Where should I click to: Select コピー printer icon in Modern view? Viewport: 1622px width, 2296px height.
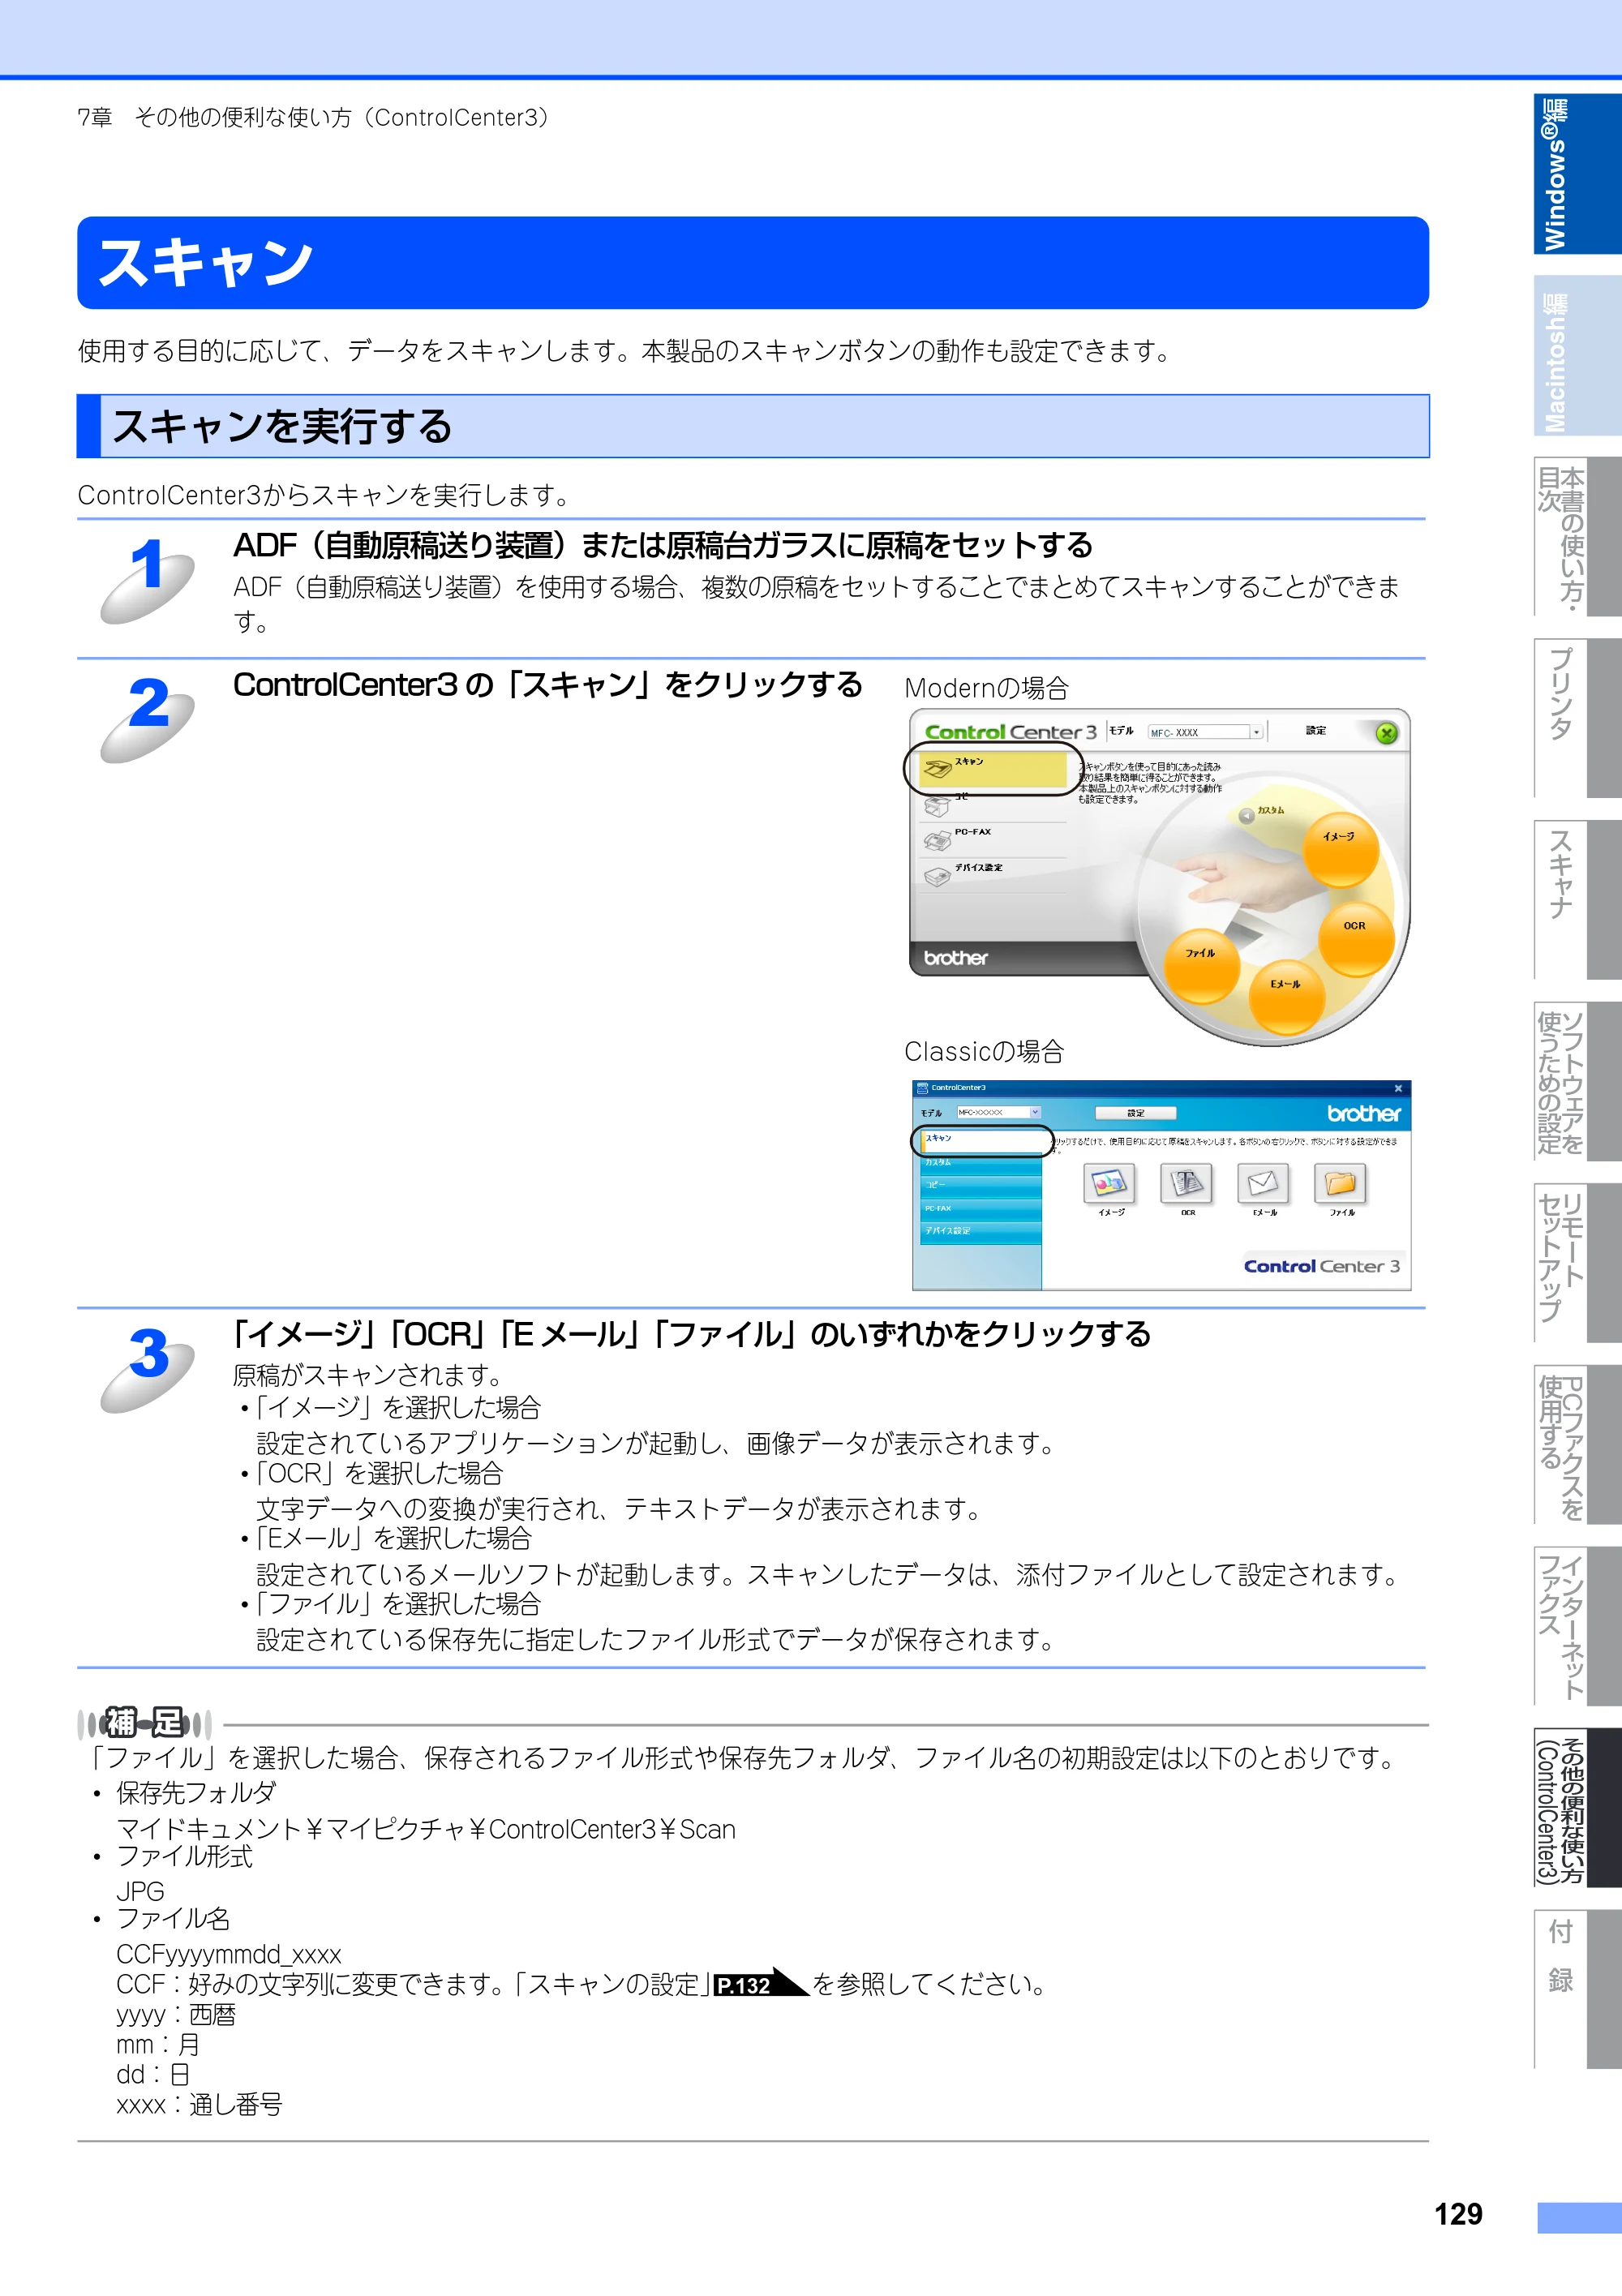[937, 806]
